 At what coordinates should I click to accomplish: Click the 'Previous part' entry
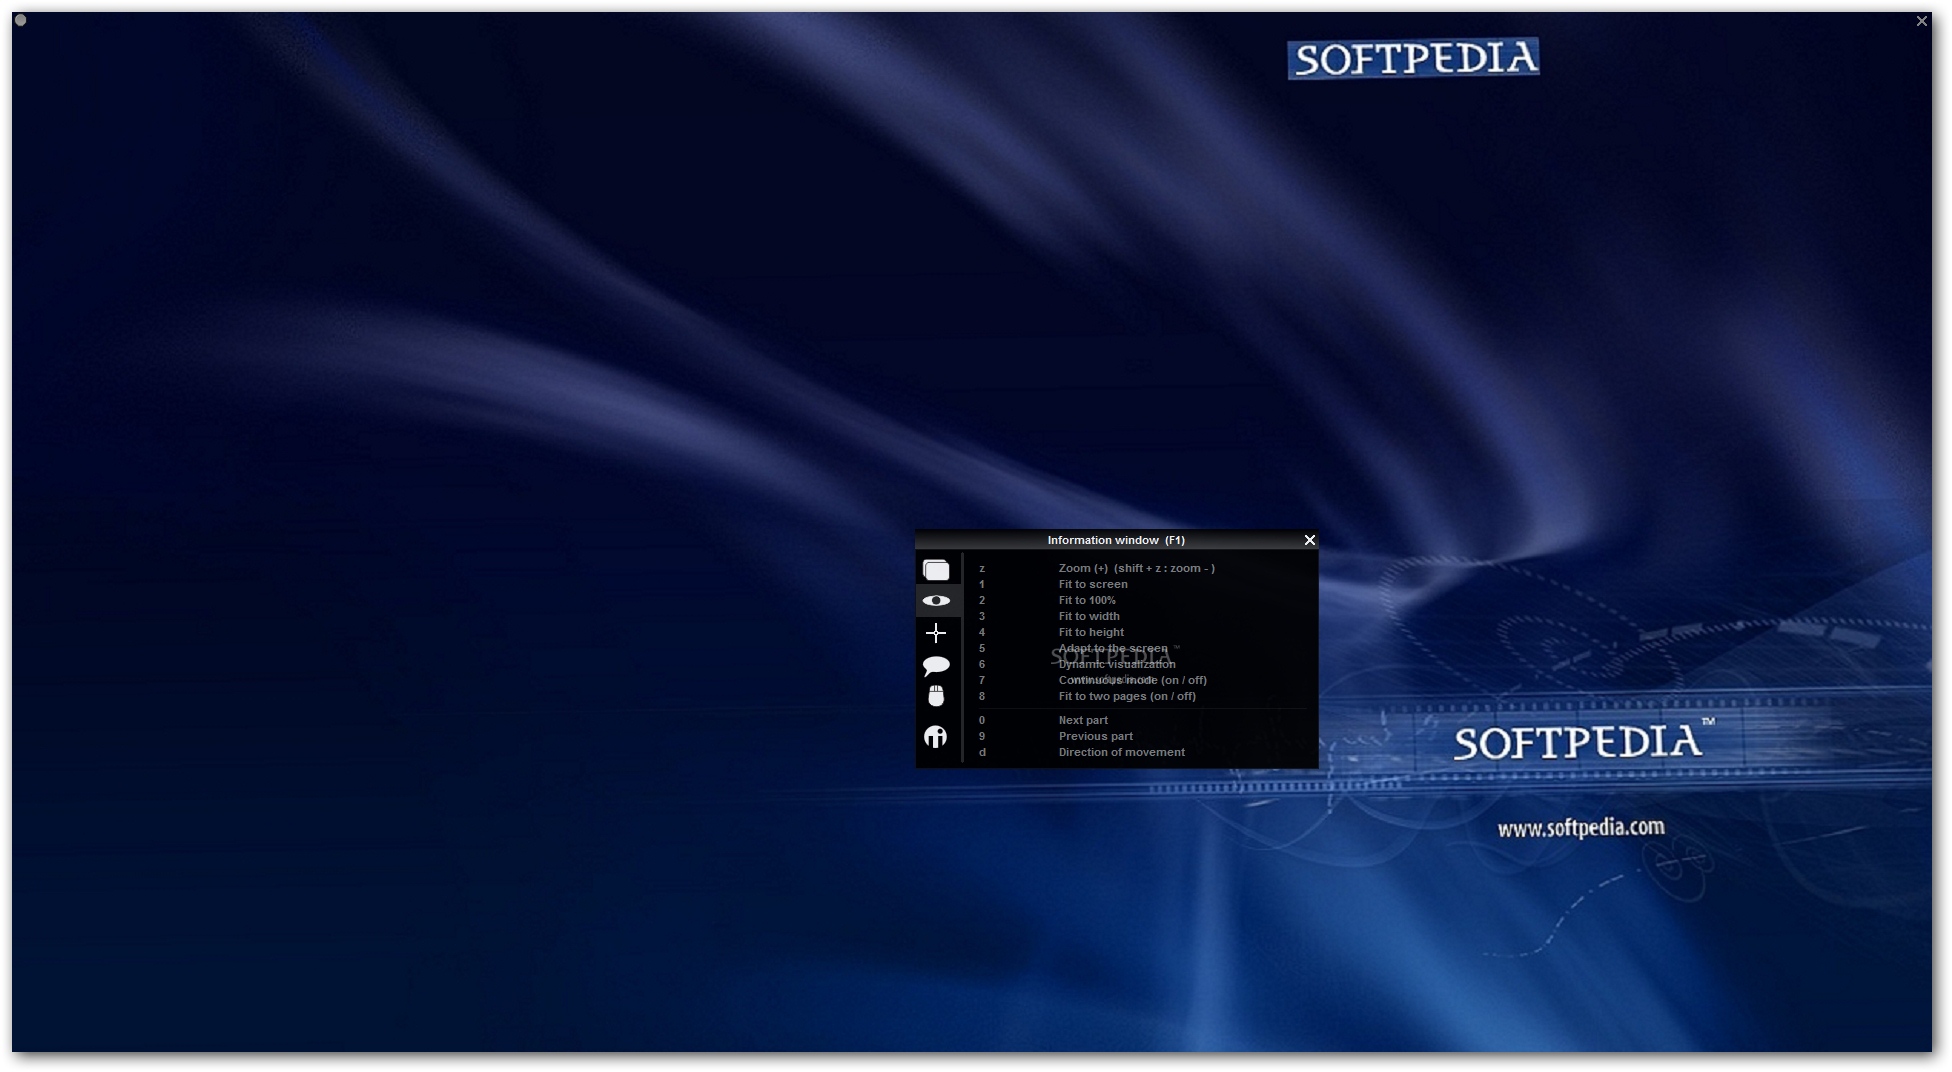tap(1095, 736)
